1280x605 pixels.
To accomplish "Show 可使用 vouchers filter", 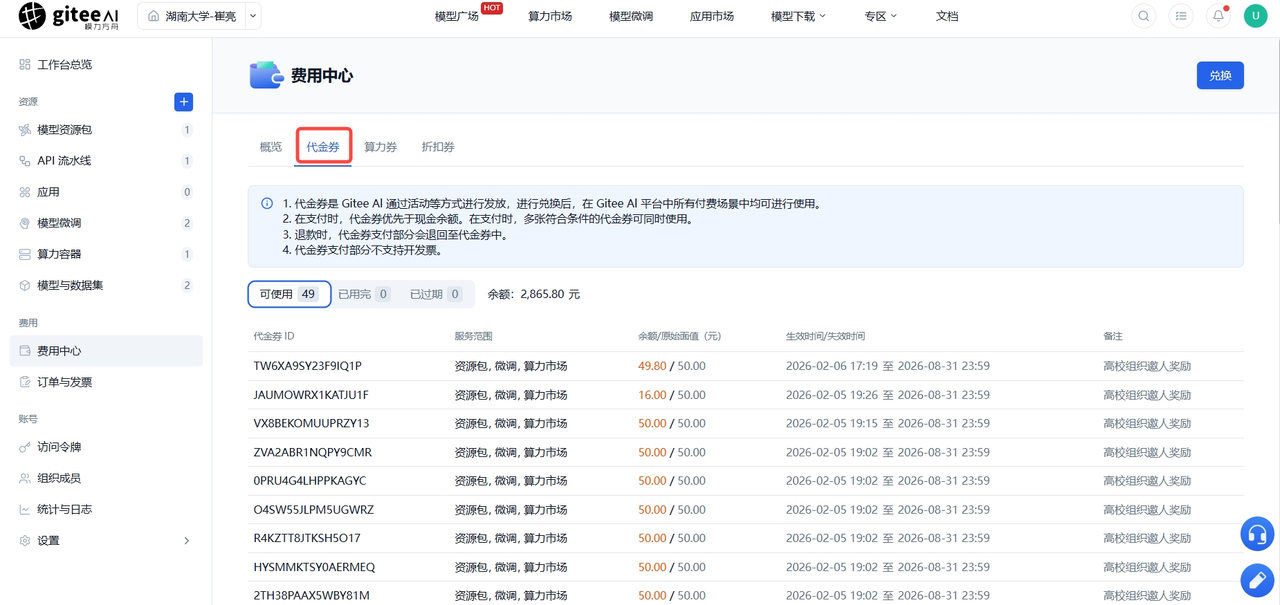I will point(289,294).
